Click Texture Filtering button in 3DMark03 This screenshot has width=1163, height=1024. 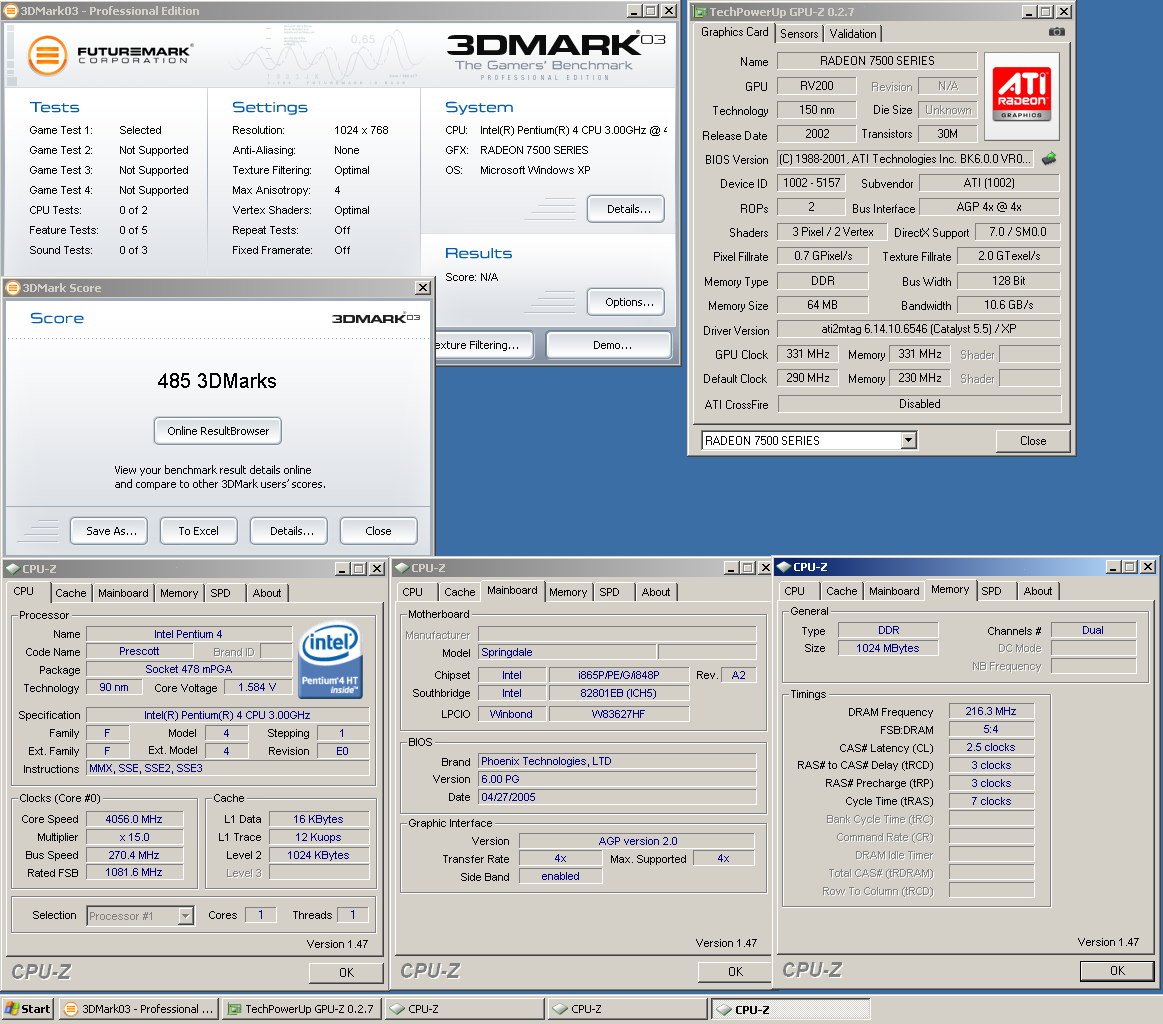pyautogui.click(x=484, y=345)
